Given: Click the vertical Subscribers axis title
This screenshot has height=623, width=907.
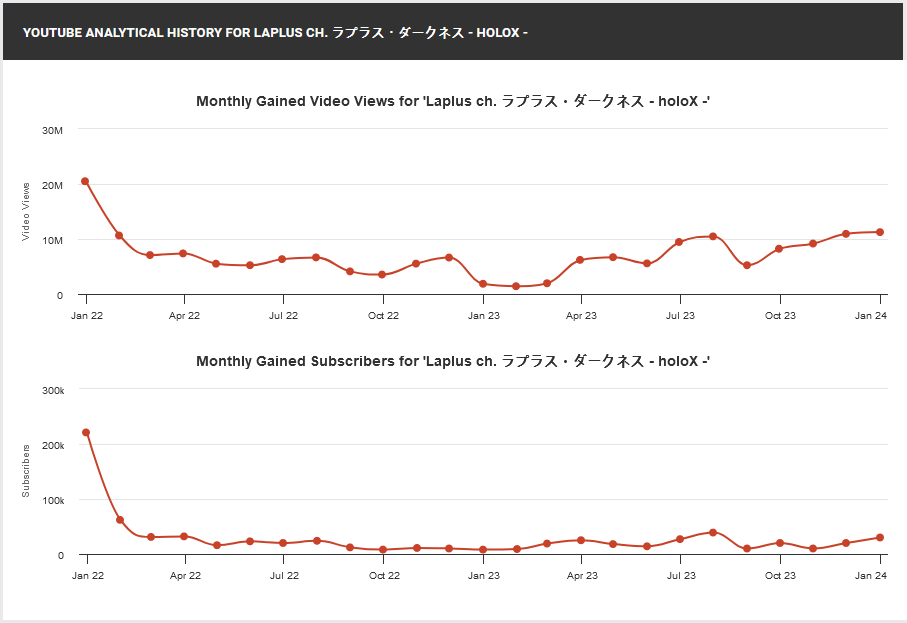Looking at the screenshot, I should click(x=25, y=471).
